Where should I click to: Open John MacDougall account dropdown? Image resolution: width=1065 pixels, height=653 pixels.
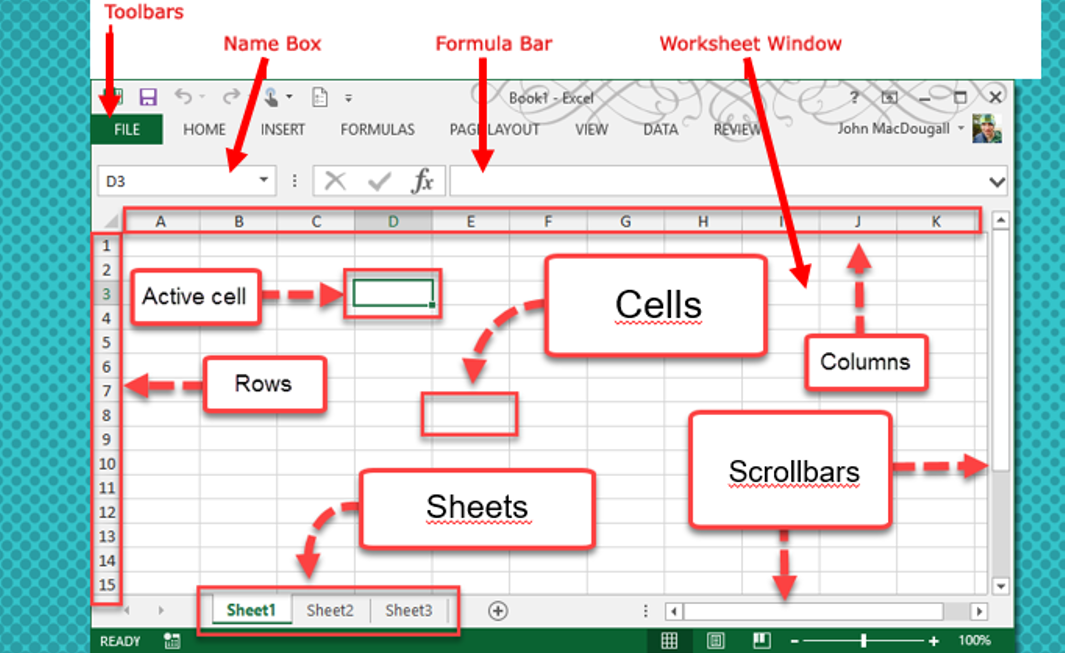(x=962, y=129)
